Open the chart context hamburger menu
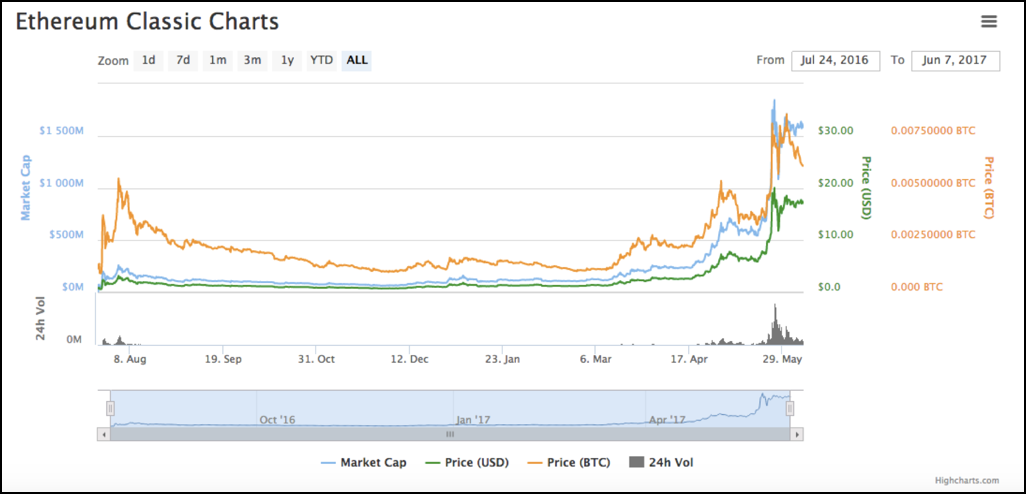This screenshot has height=494, width=1026. coord(989,22)
